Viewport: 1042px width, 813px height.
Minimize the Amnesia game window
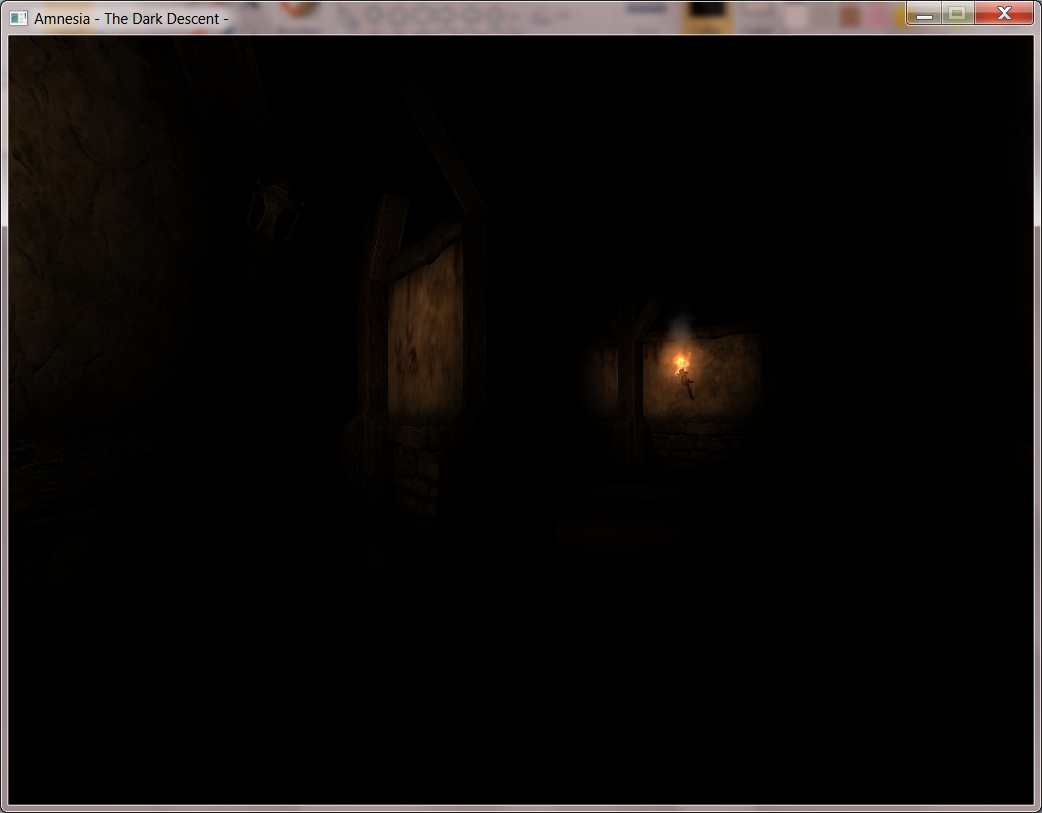coord(924,14)
